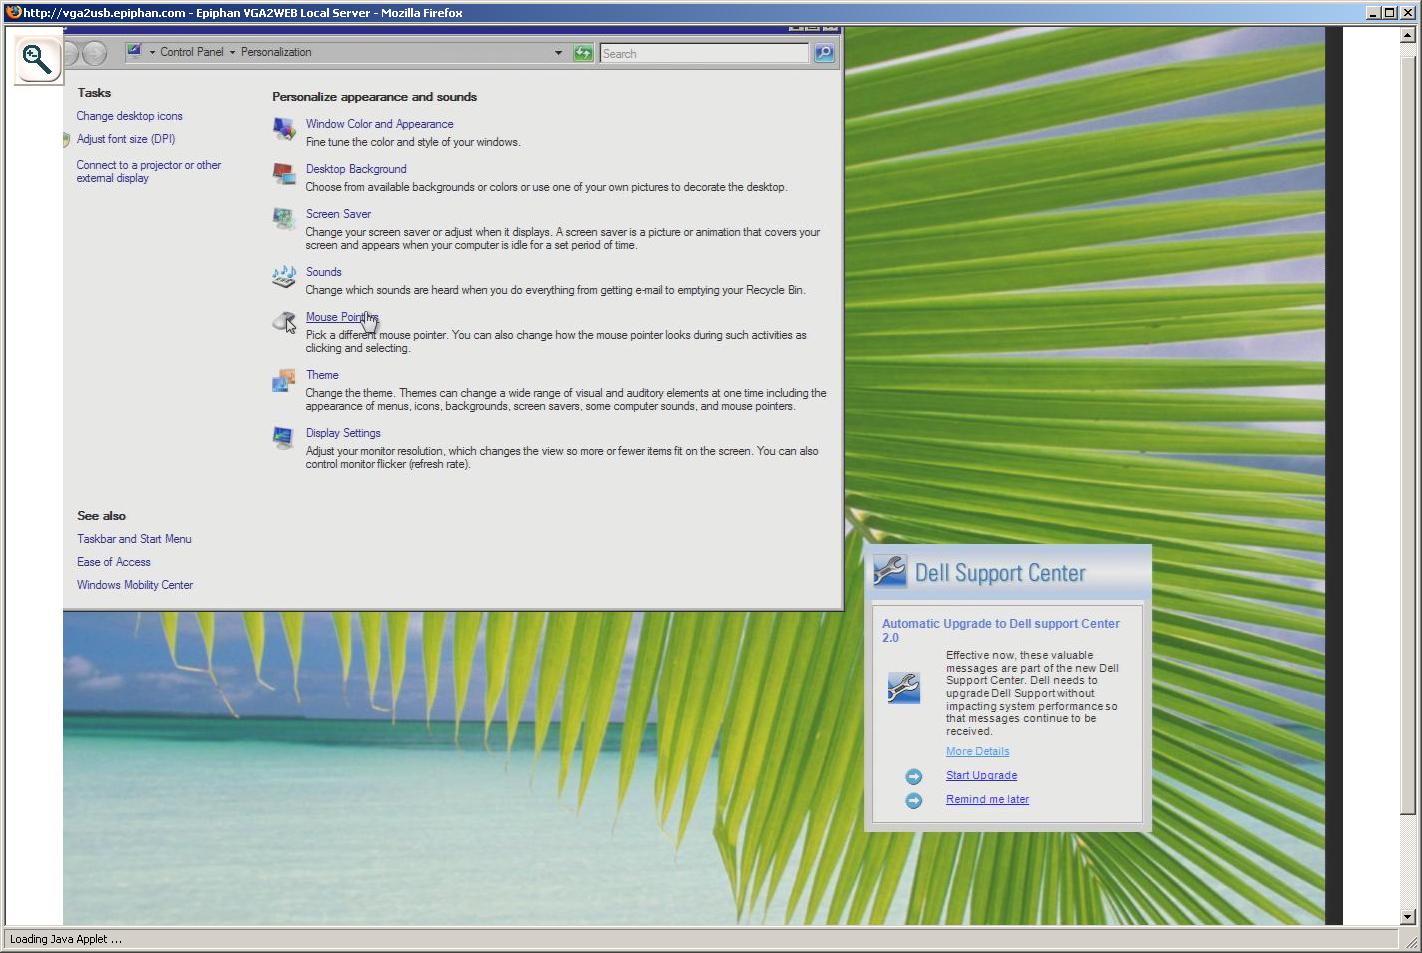This screenshot has width=1422, height=953.
Task: Click the Desktop Background icon
Action: (284, 175)
